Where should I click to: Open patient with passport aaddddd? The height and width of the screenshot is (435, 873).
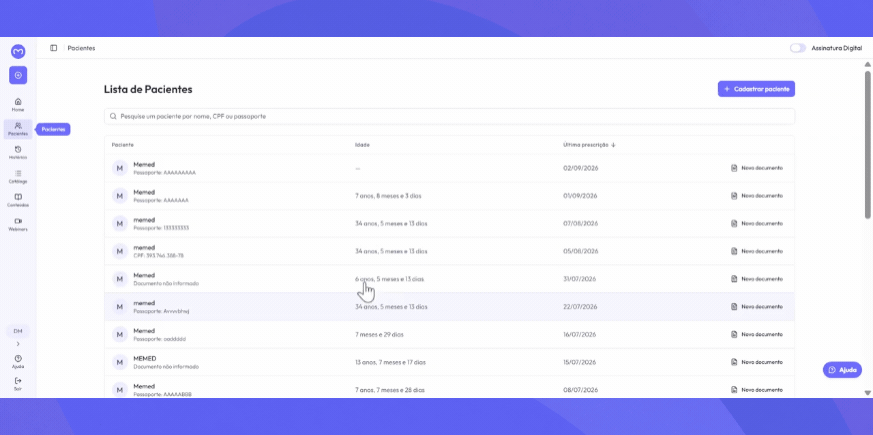[449, 335]
